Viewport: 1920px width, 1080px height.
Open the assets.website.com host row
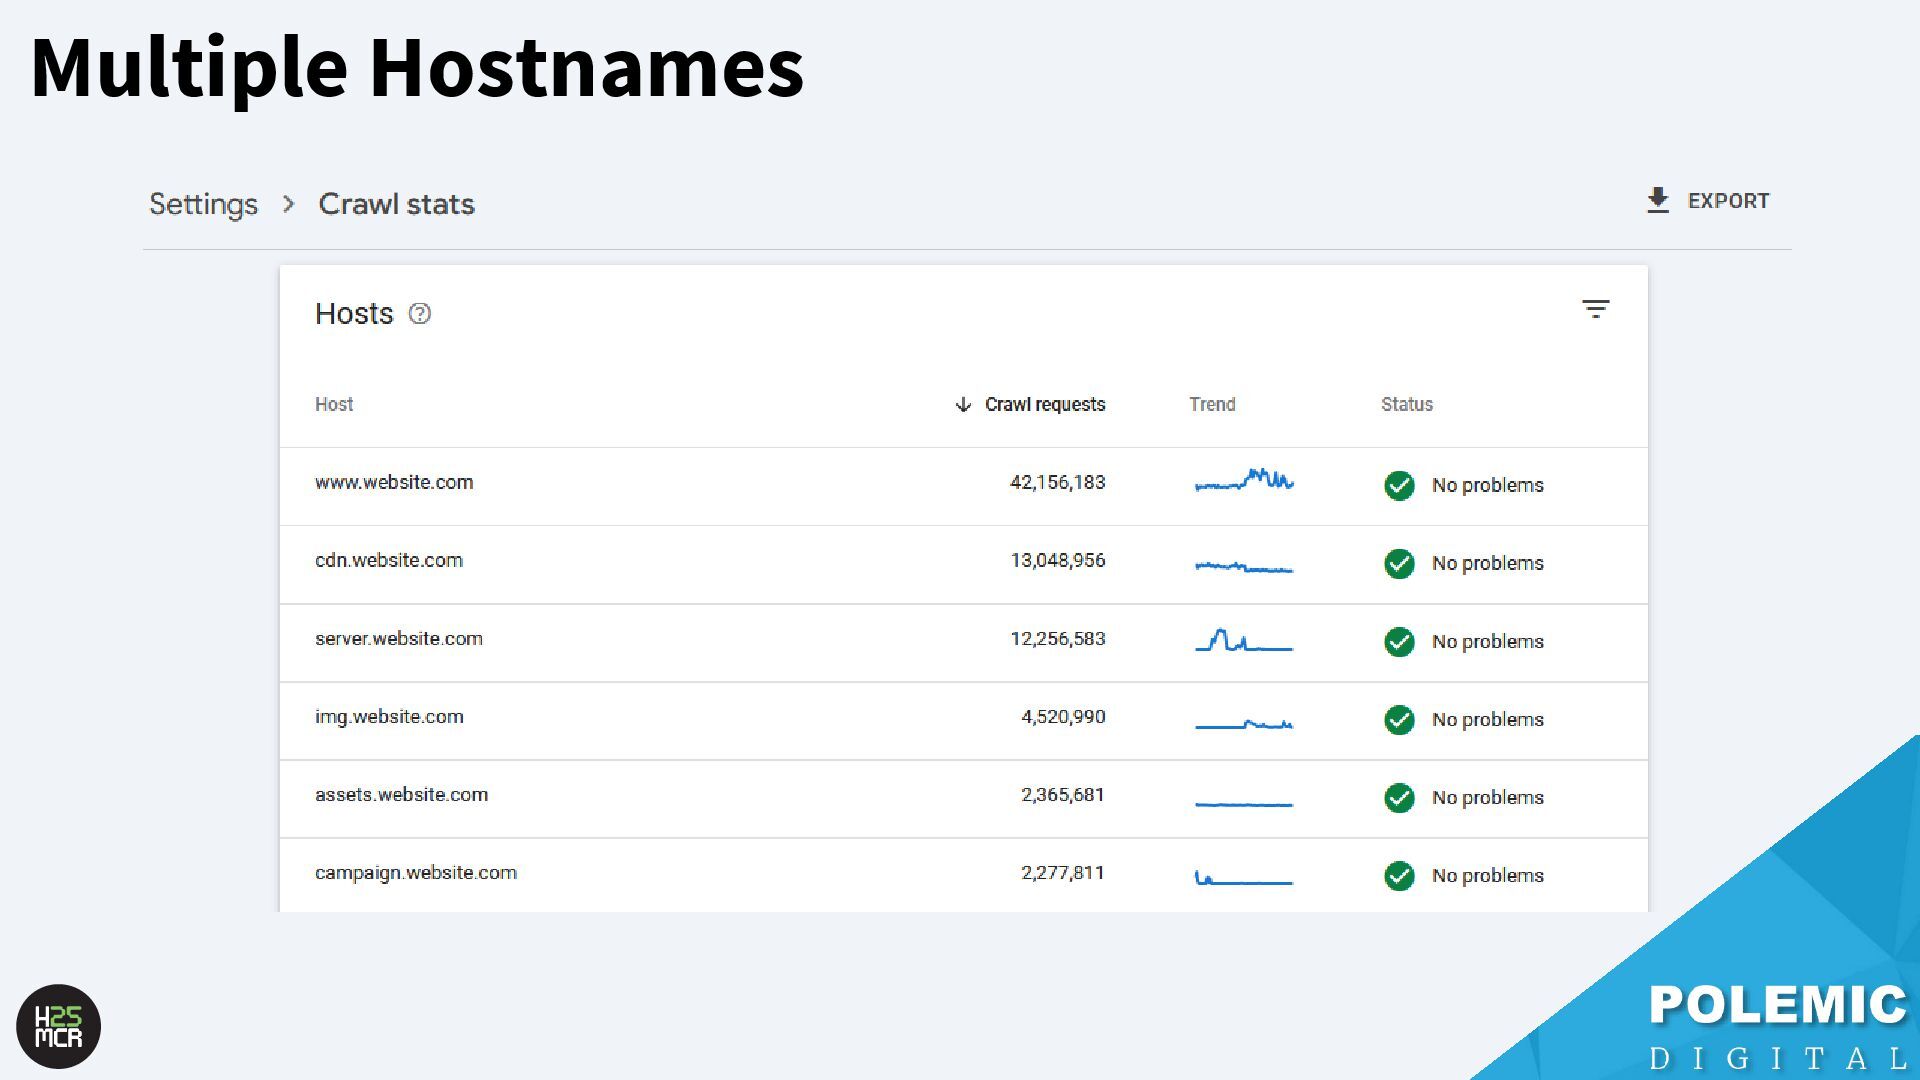401,795
